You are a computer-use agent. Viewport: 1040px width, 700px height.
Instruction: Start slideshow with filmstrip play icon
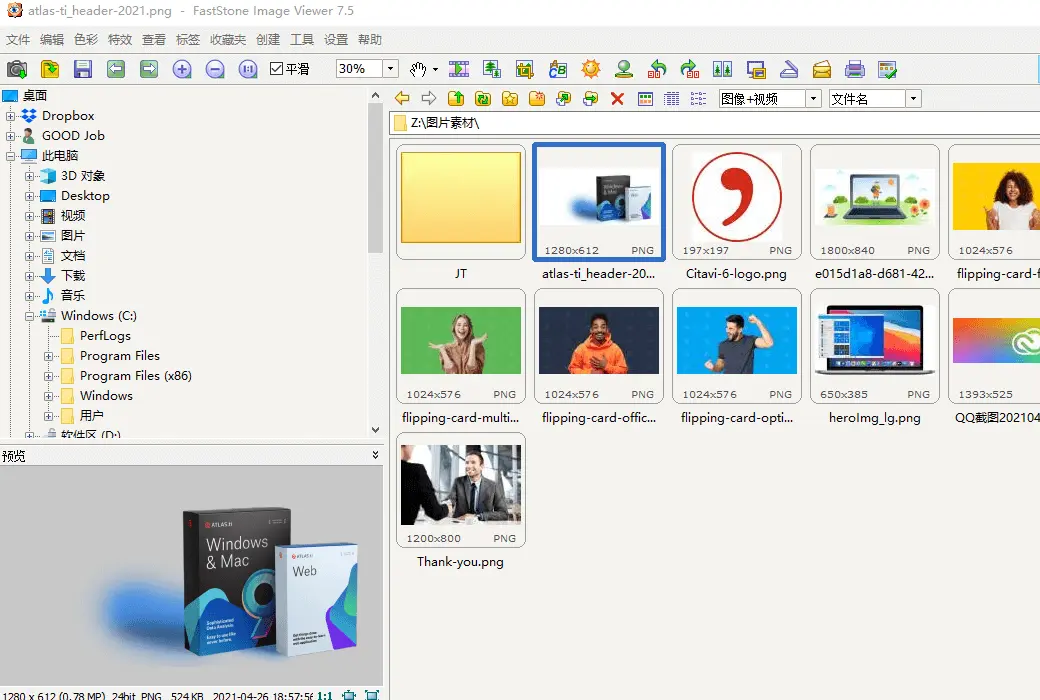coord(459,69)
